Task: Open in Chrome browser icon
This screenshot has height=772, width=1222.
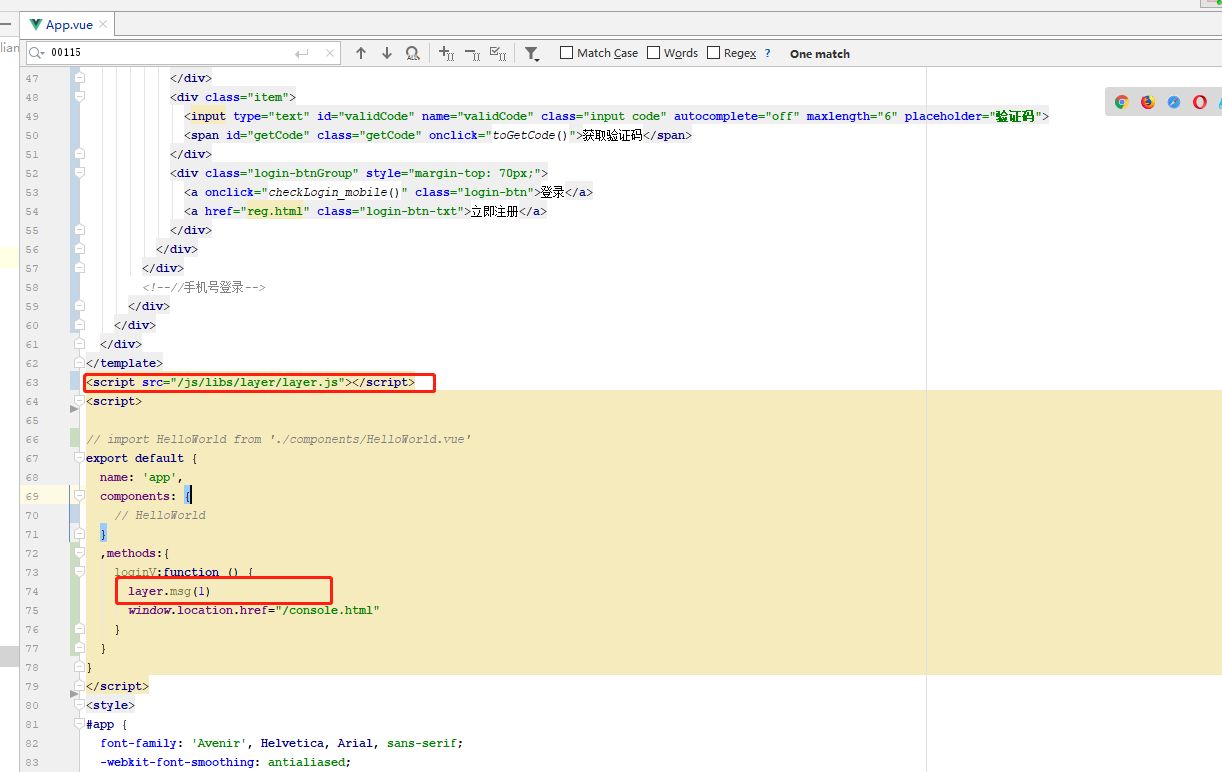Action: (1122, 102)
